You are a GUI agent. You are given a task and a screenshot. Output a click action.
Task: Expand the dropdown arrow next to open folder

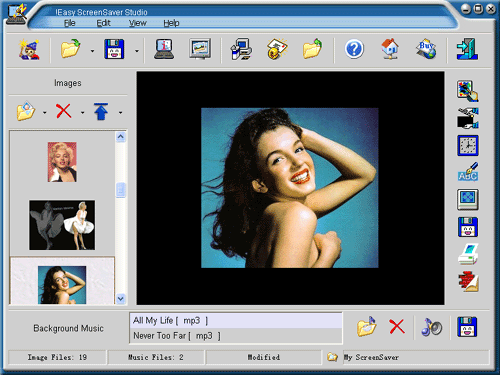[92, 51]
